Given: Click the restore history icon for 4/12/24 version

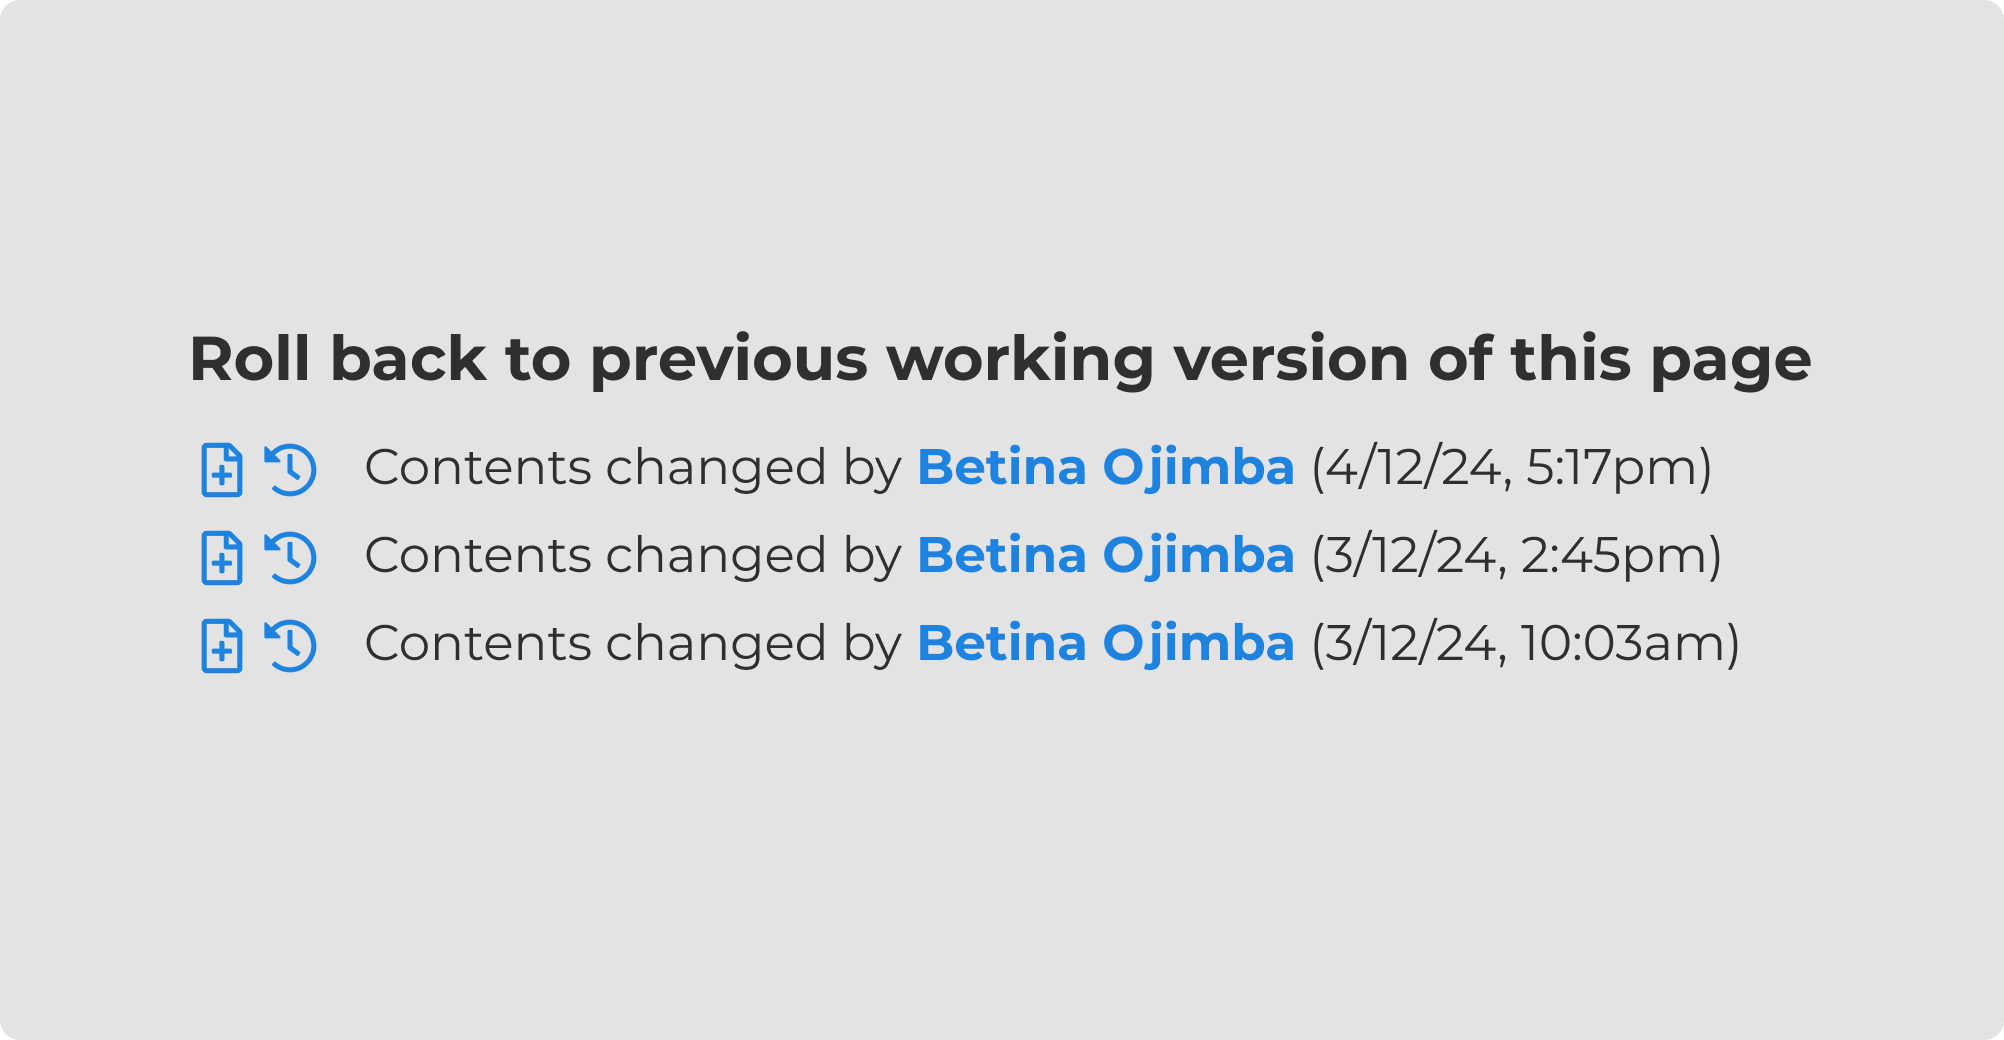Looking at the screenshot, I should point(291,469).
